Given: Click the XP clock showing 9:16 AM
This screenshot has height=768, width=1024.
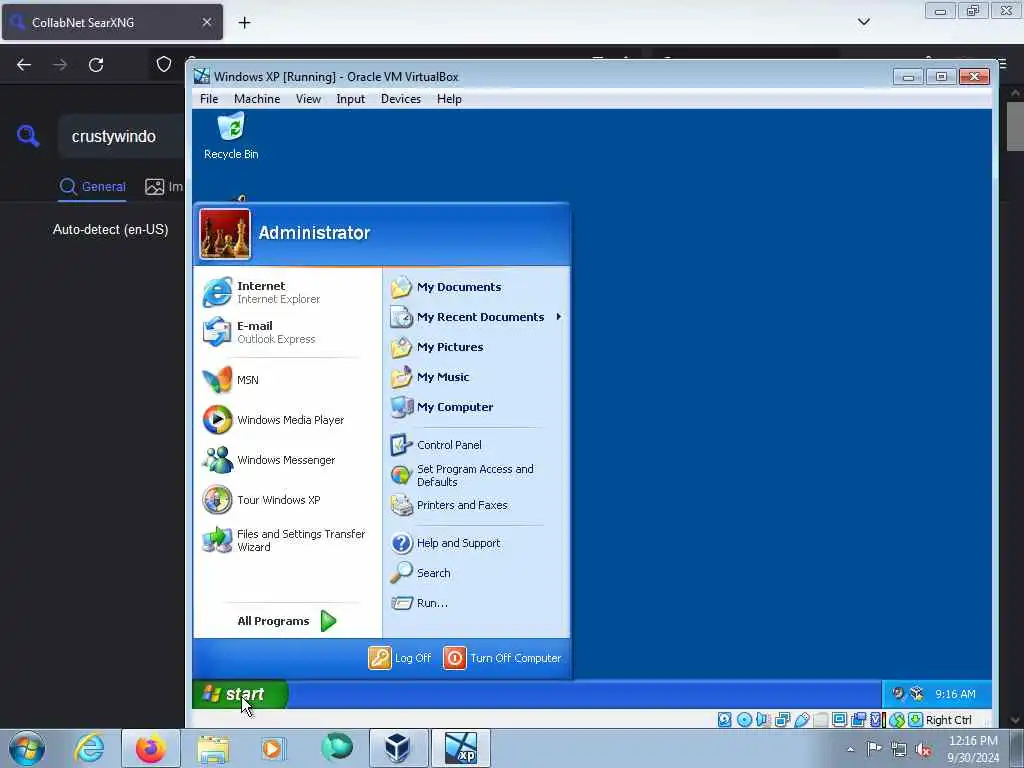Looking at the screenshot, I should coord(955,694).
